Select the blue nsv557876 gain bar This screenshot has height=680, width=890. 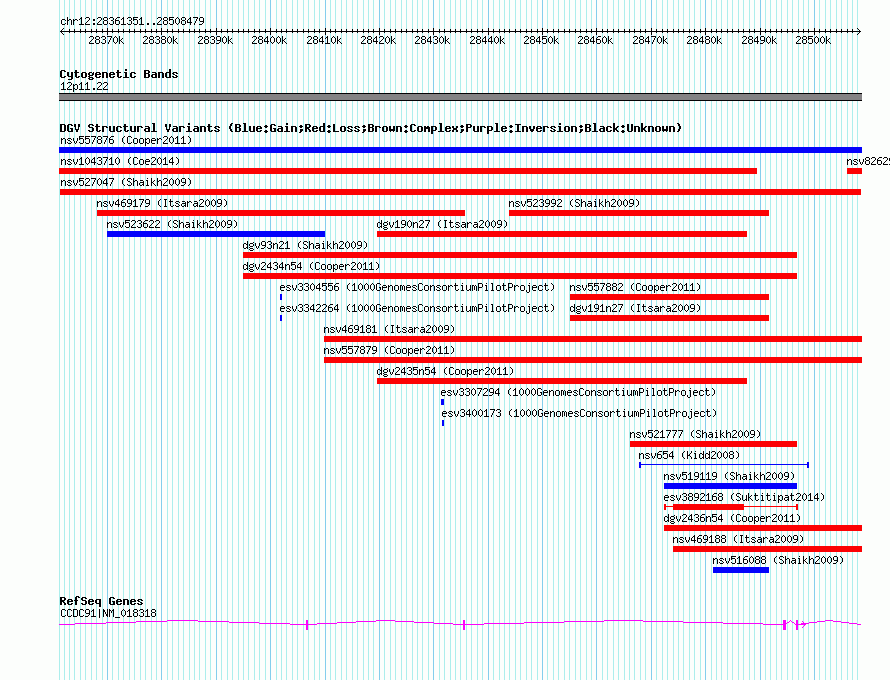460,150
